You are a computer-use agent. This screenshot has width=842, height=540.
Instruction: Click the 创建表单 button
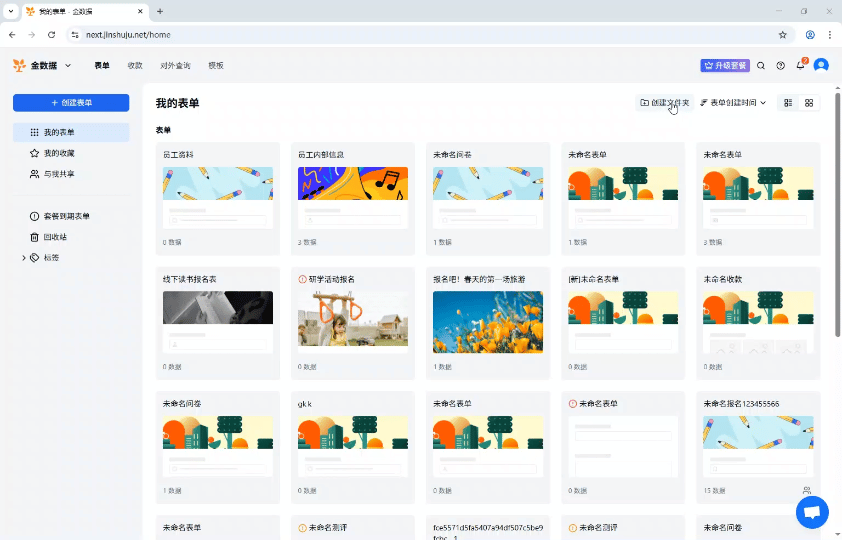pos(71,103)
